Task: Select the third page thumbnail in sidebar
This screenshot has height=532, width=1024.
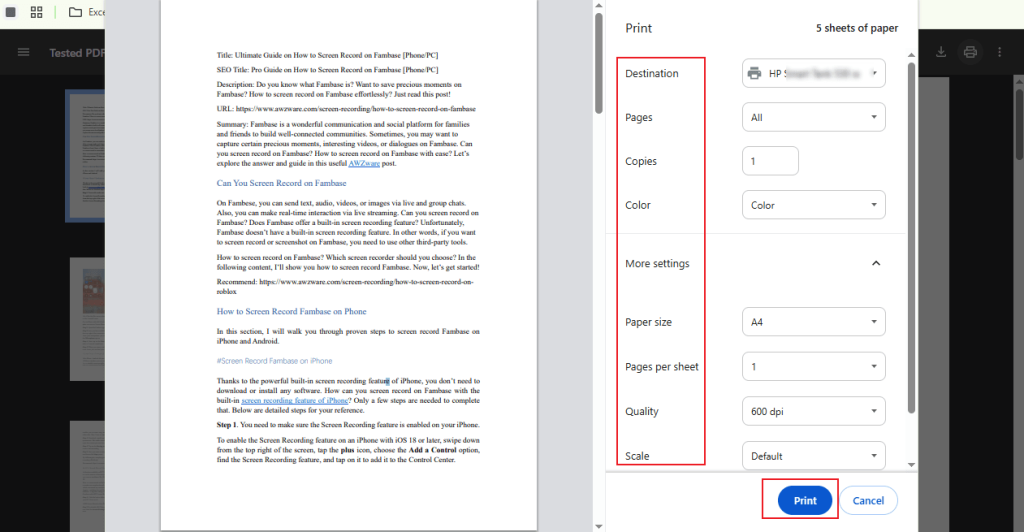Action: (88, 476)
